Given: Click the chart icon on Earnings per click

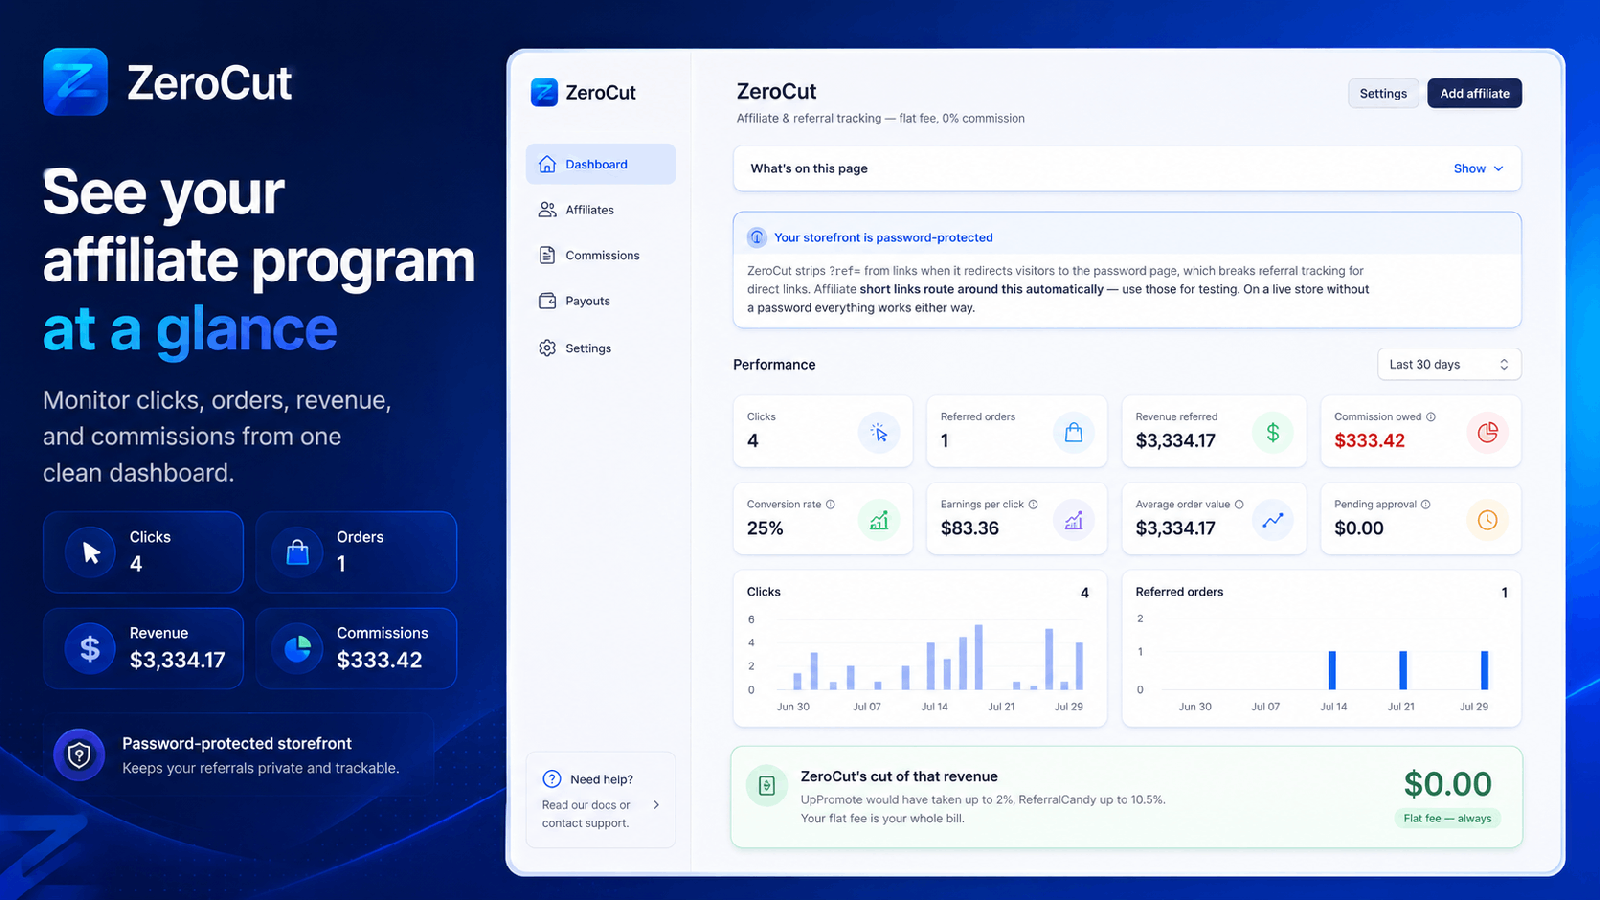Looking at the screenshot, I should pyautogui.click(x=1074, y=520).
